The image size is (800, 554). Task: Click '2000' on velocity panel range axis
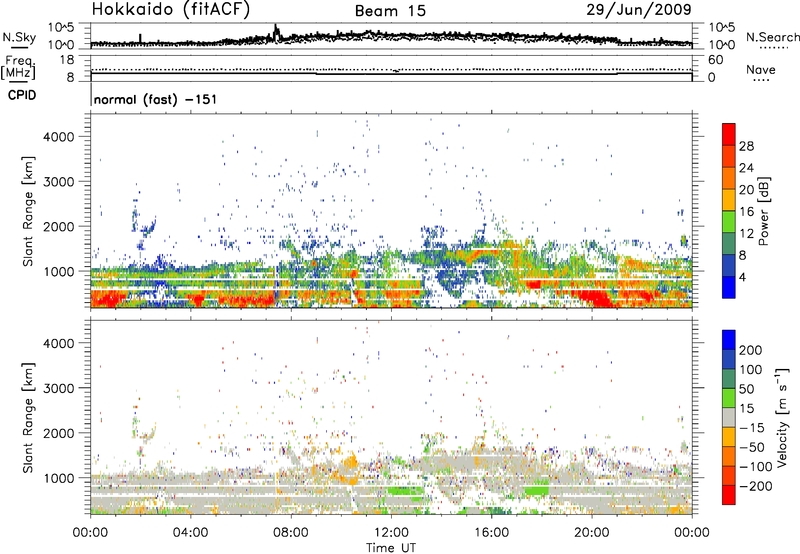(x=59, y=433)
